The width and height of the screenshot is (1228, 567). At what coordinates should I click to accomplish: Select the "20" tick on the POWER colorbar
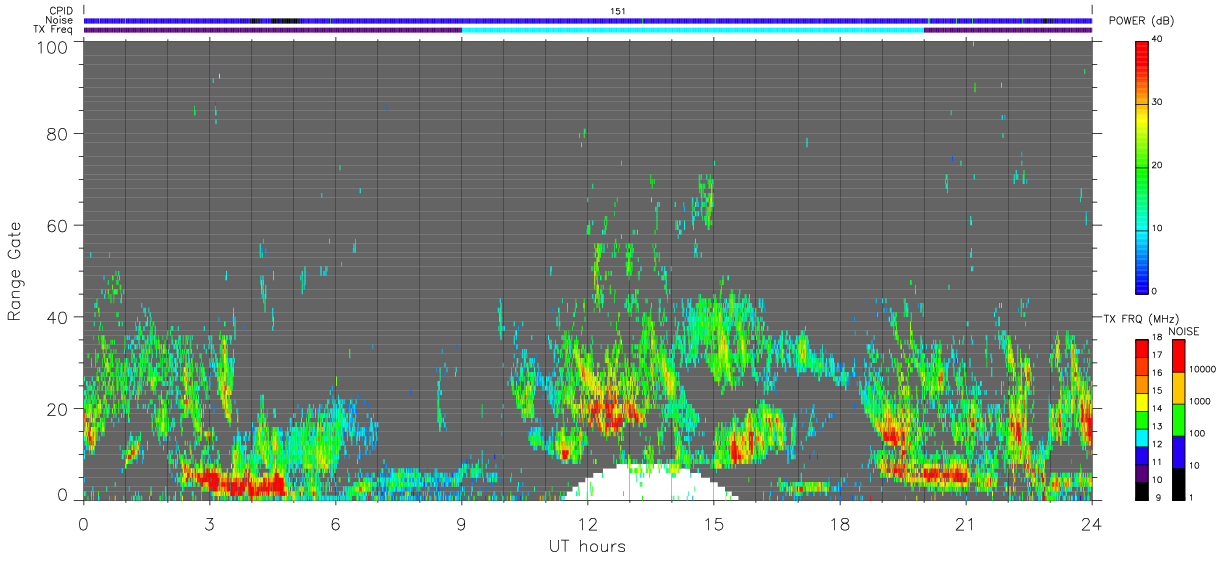click(1157, 165)
